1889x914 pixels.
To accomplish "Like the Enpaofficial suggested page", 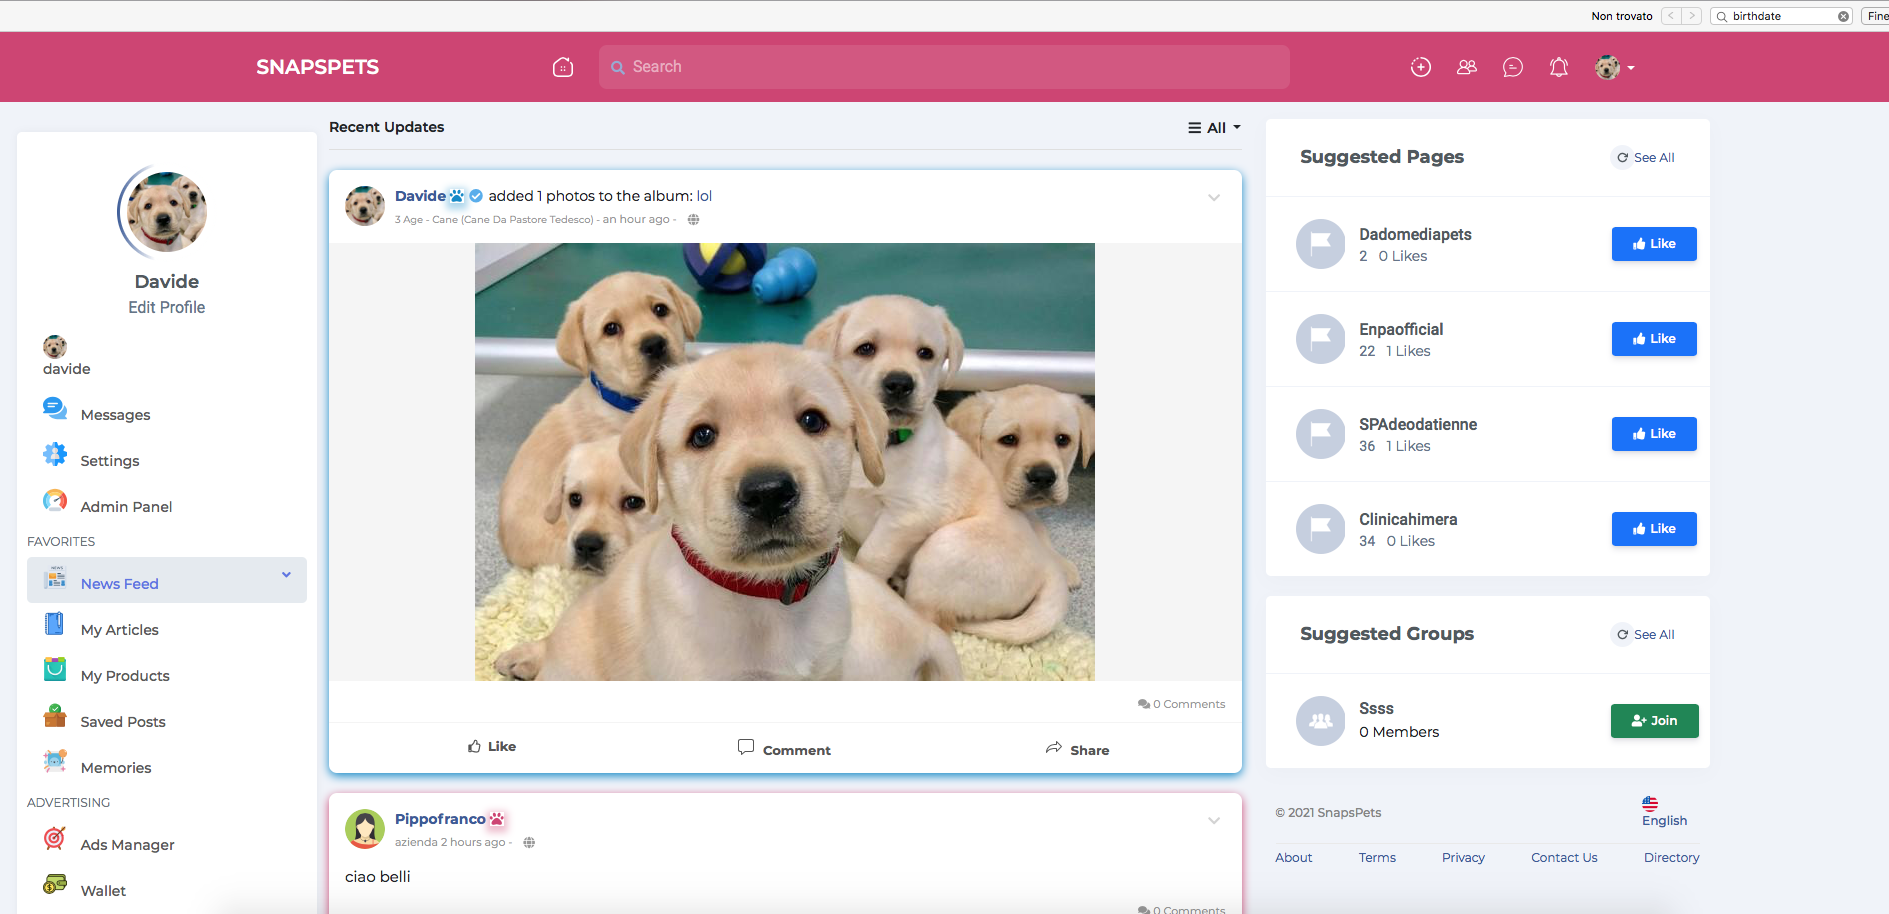I will click(x=1653, y=339).
